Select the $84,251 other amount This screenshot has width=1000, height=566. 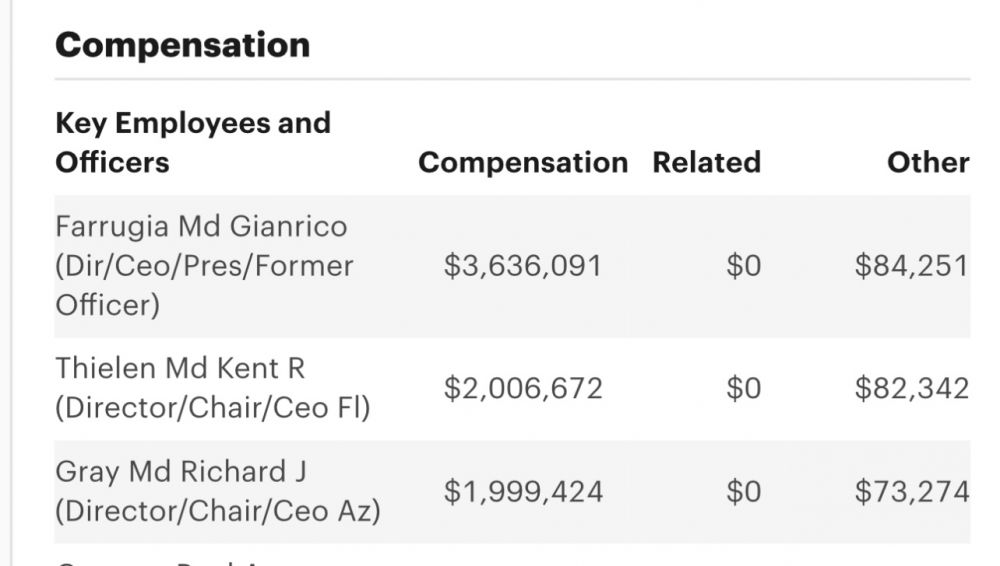(911, 266)
